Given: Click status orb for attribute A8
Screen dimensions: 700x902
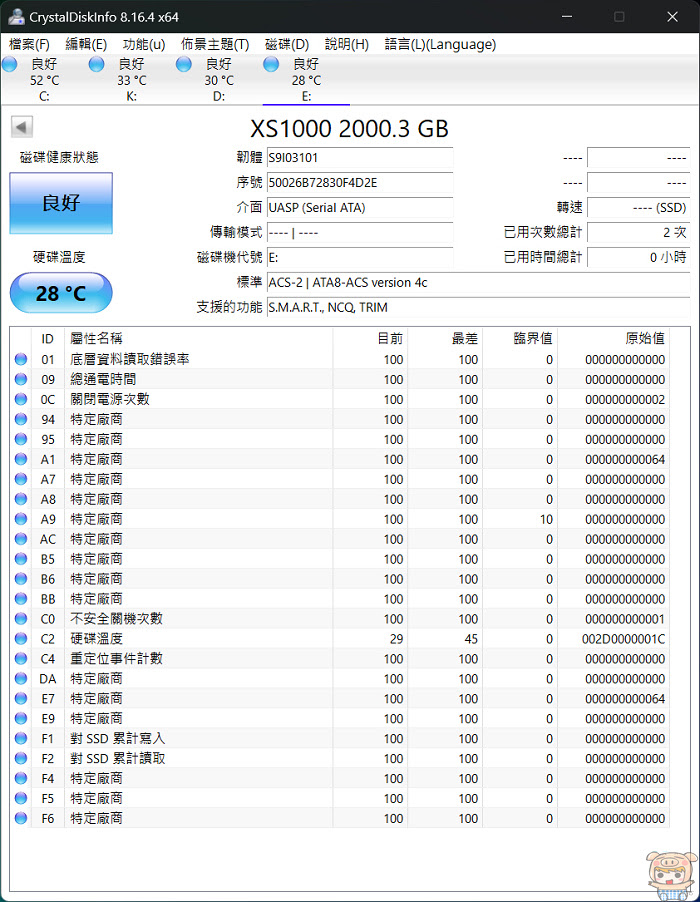Looking at the screenshot, I should click(x=21, y=499).
